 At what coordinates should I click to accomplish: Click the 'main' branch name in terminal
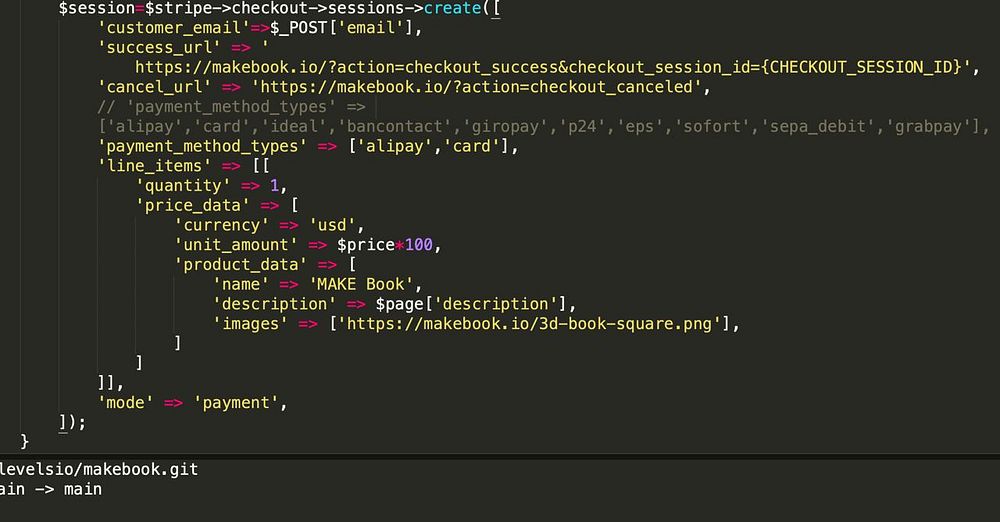tap(82, 489)
